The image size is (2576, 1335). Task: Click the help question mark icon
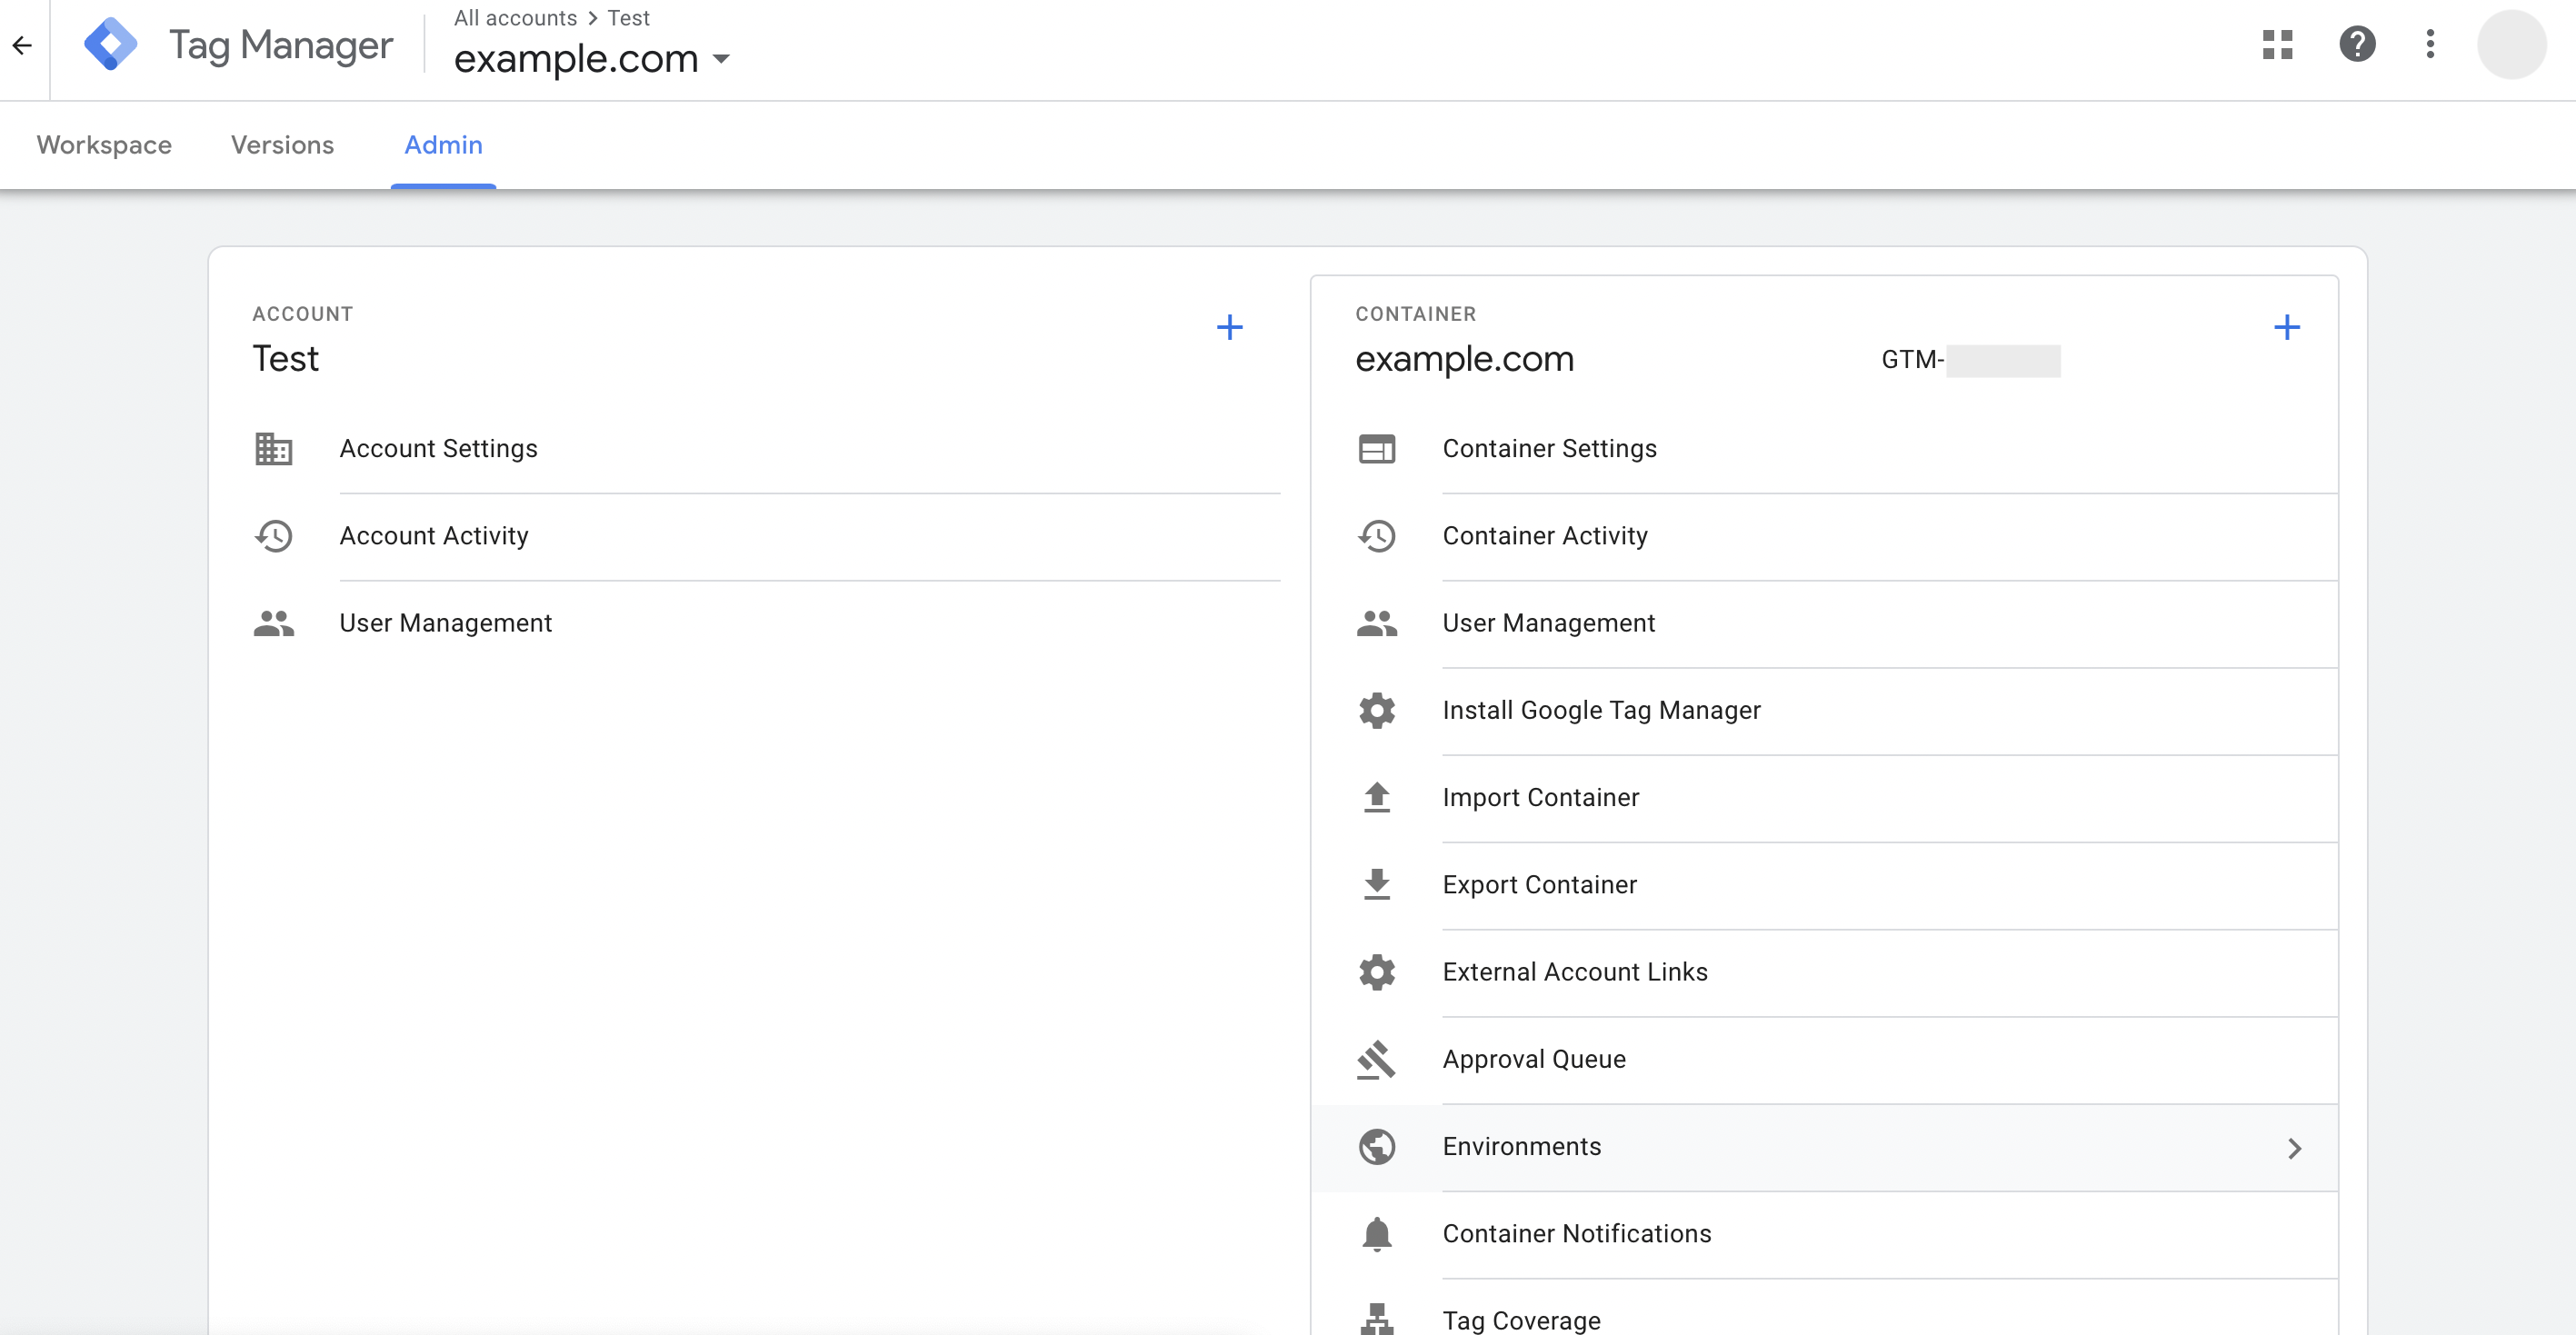pos(2357,45)
